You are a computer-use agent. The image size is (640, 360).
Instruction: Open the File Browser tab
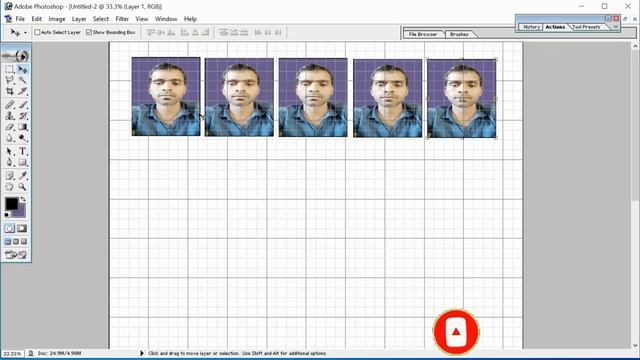tap(423, 34)
